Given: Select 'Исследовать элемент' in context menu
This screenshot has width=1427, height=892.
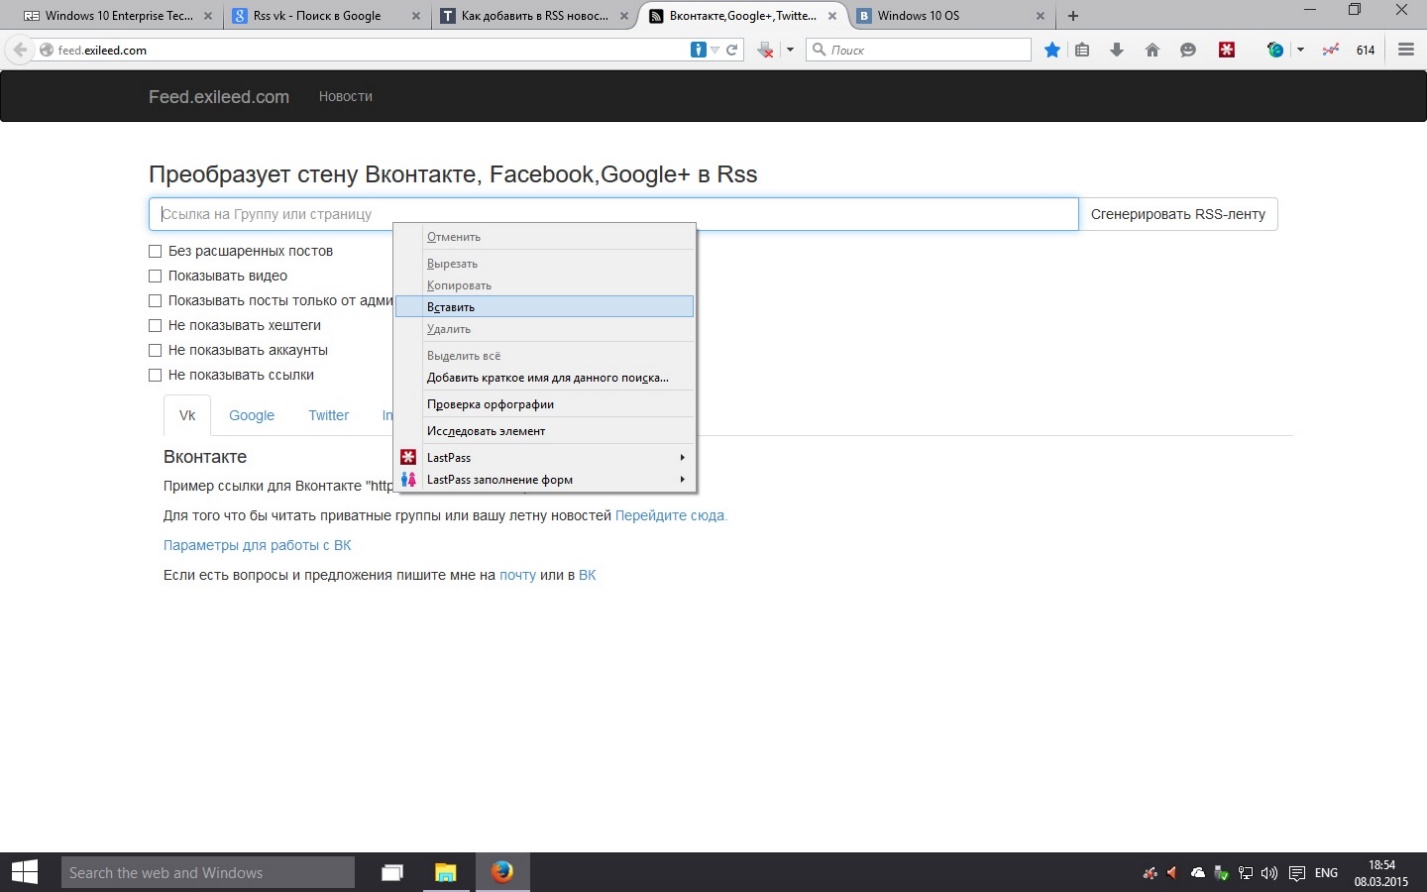Looking at the screenshot, I should point(545,431).
